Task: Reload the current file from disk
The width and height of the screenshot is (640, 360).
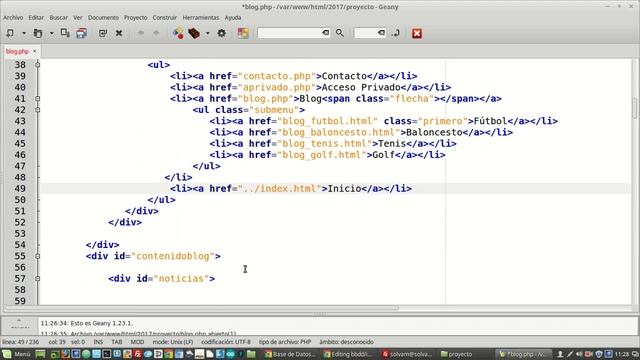Action: tap(102, 33)
